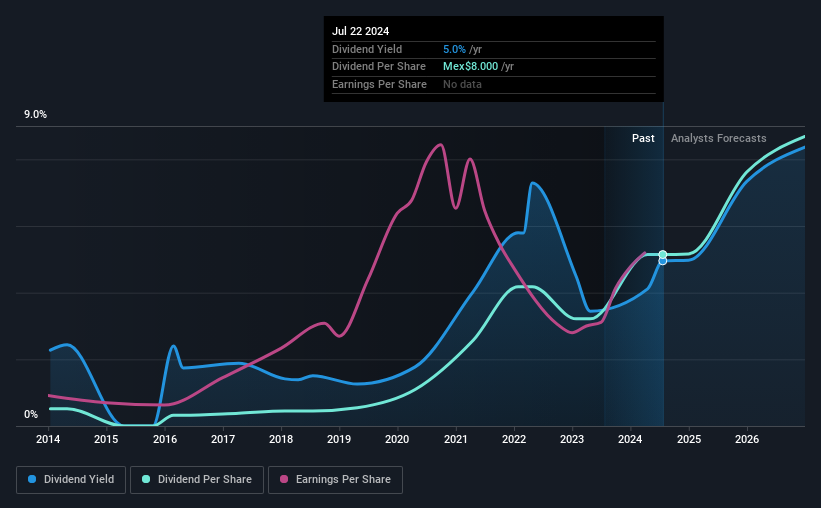
Task: Click the 2026 x-axis label
Action: tap(747, 439)
